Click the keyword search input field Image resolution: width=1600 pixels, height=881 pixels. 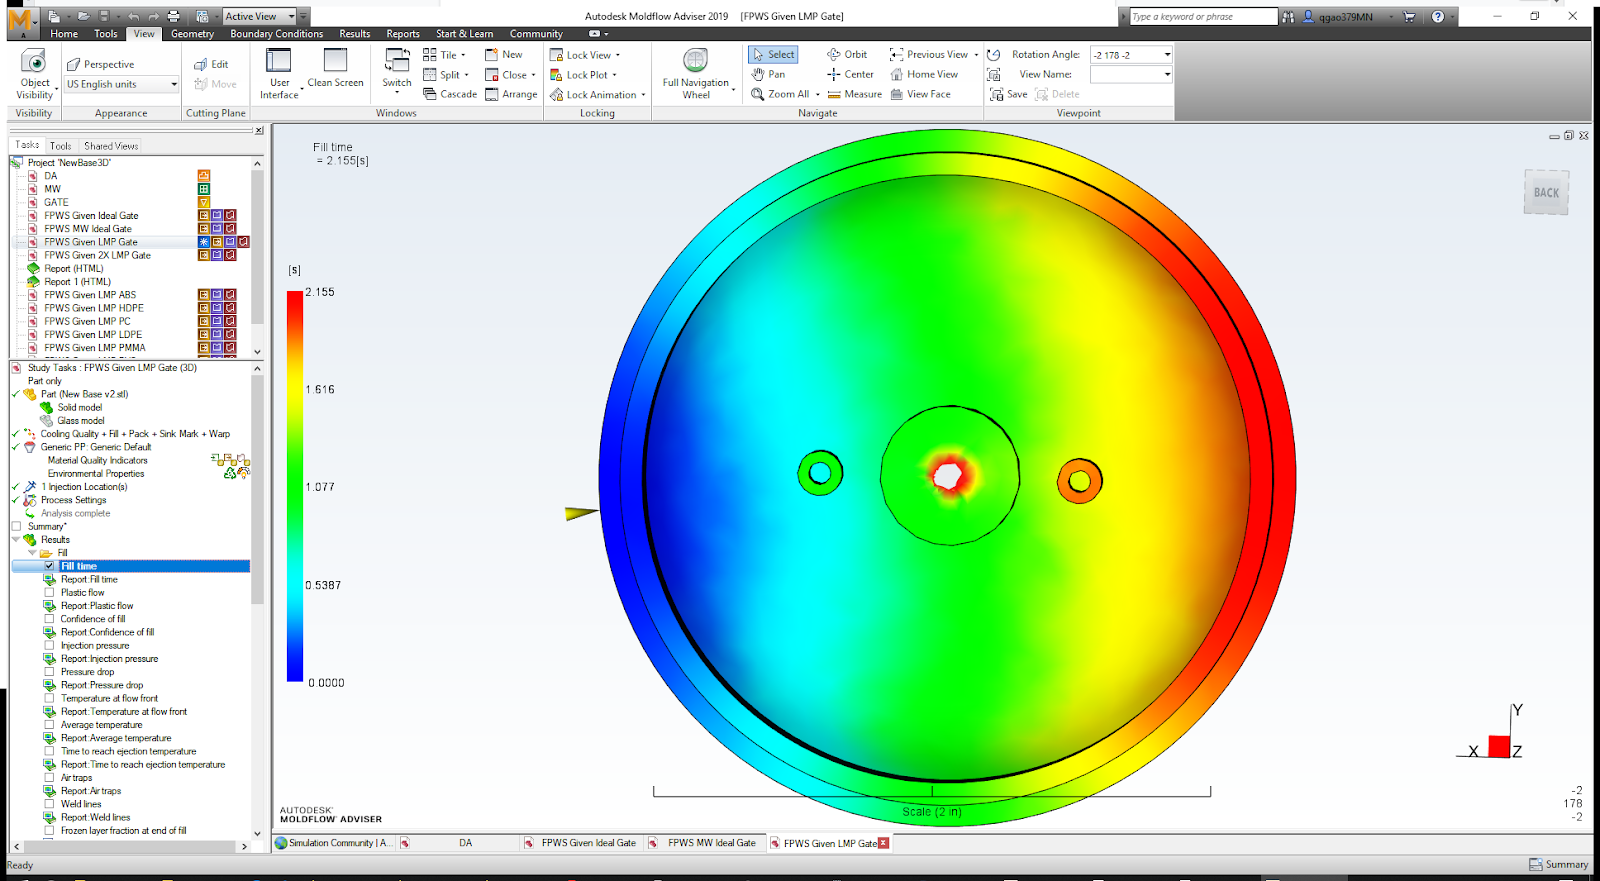[x=1203, y=17]
